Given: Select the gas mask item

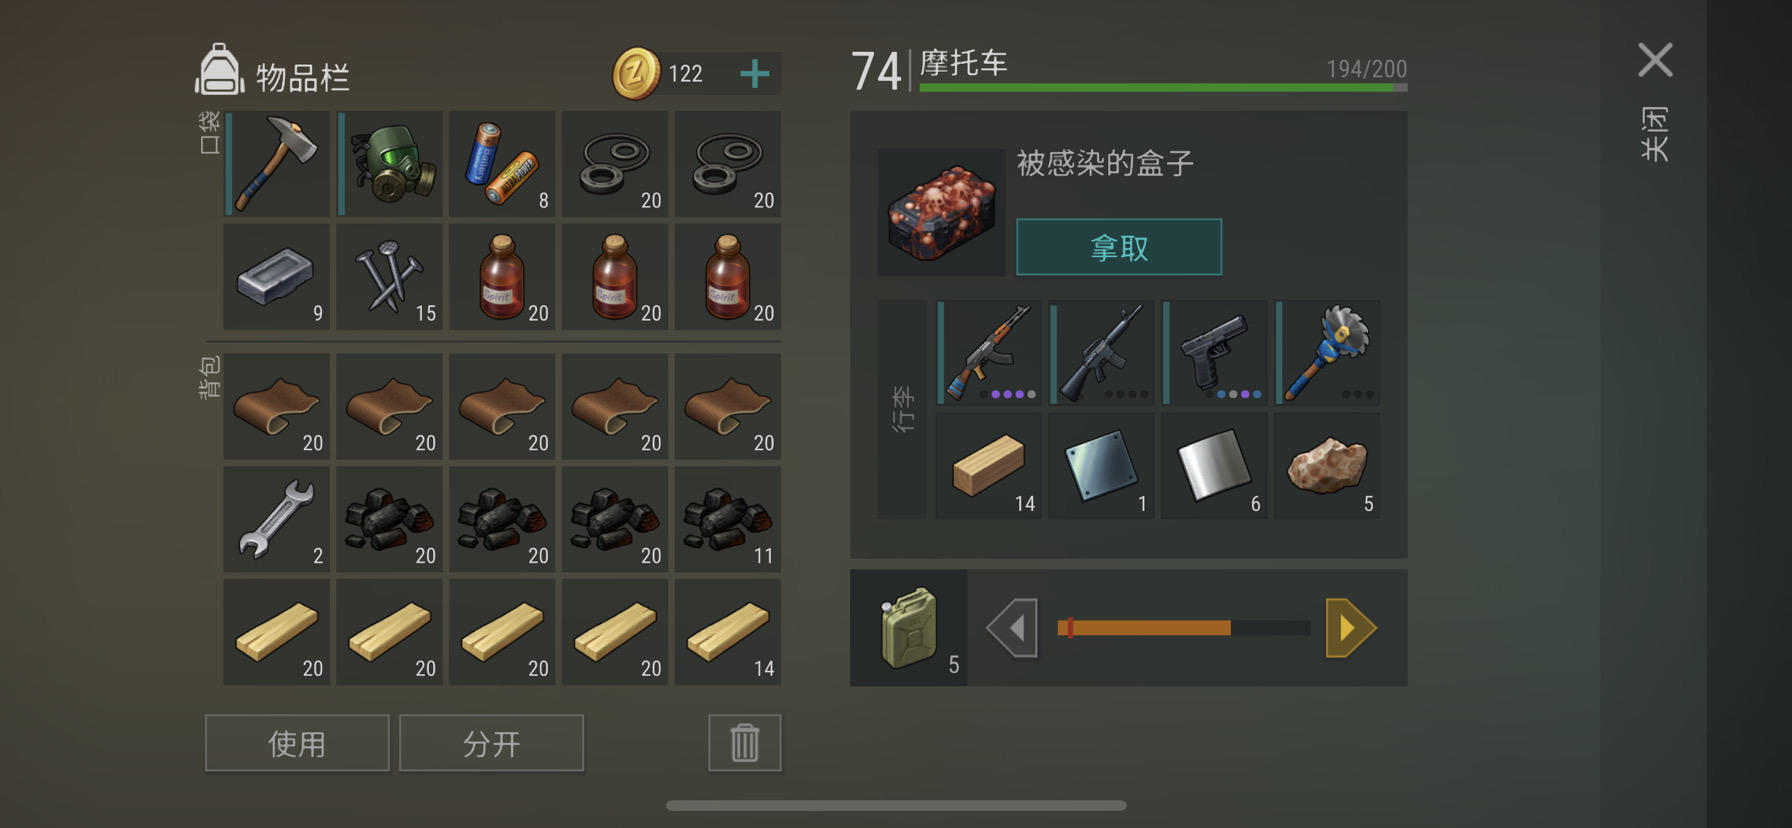Looking at the screenshot, I should (390, 164).
